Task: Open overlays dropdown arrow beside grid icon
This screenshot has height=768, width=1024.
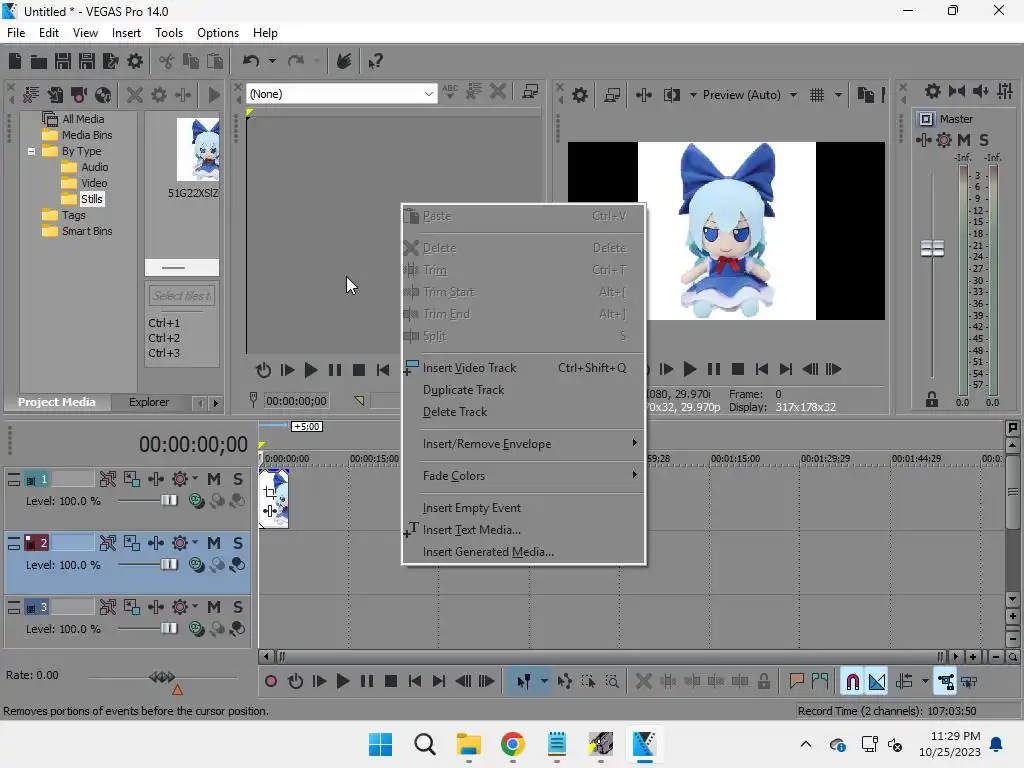Action: pos(839,95)
